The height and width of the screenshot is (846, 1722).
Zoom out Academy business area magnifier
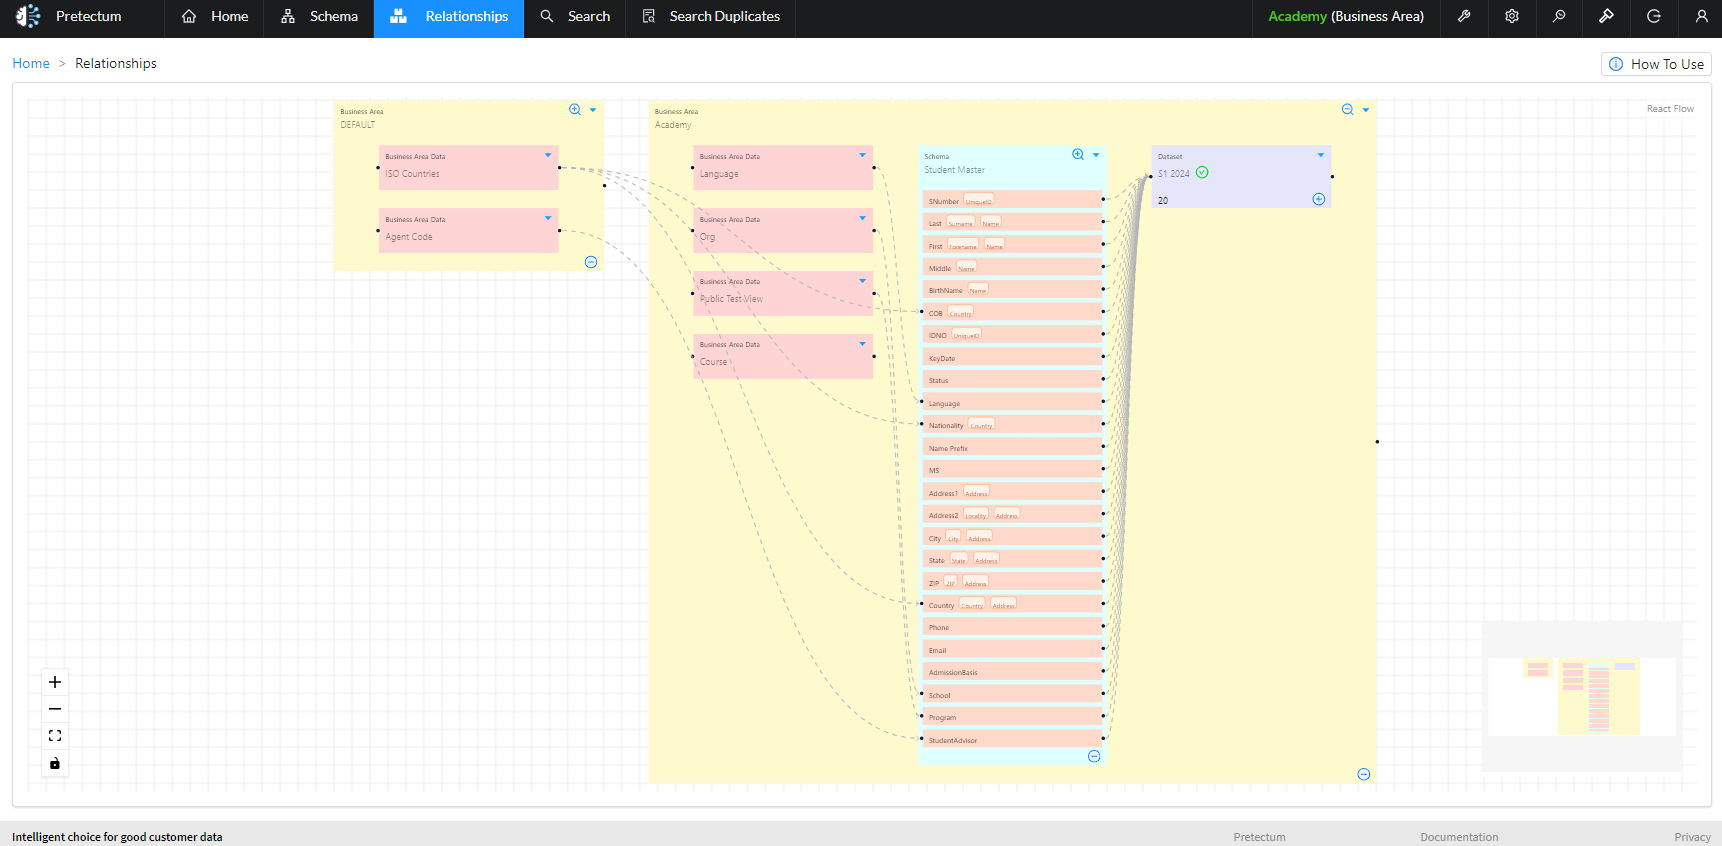(x=1348, y=110)
